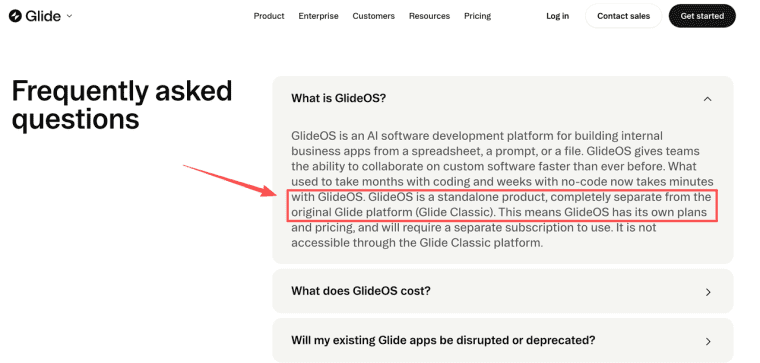
Task: Open the Enterprise menu
Action: (x=318, y=16)
